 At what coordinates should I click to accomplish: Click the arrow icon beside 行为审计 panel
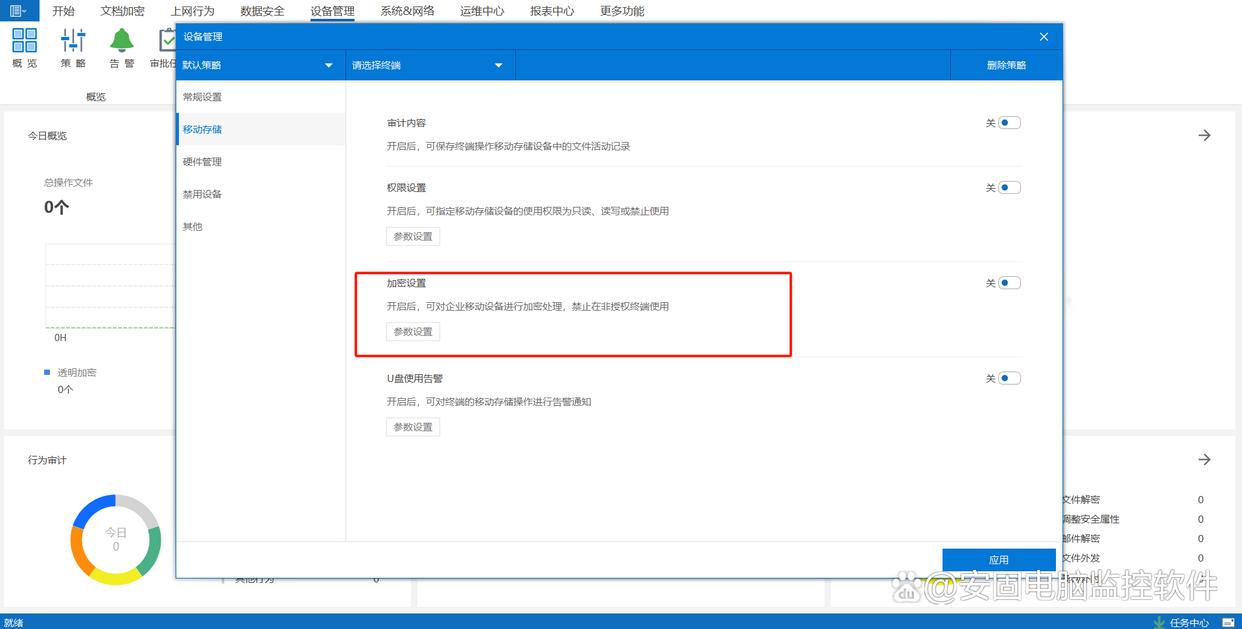click(x=1204, y=460)
